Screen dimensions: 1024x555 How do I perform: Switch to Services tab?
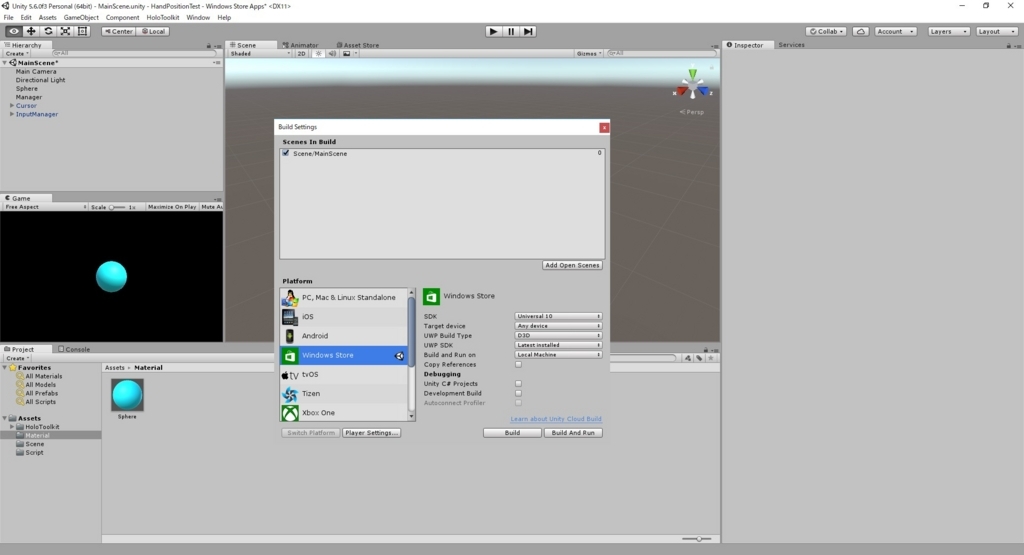[792, 45]
